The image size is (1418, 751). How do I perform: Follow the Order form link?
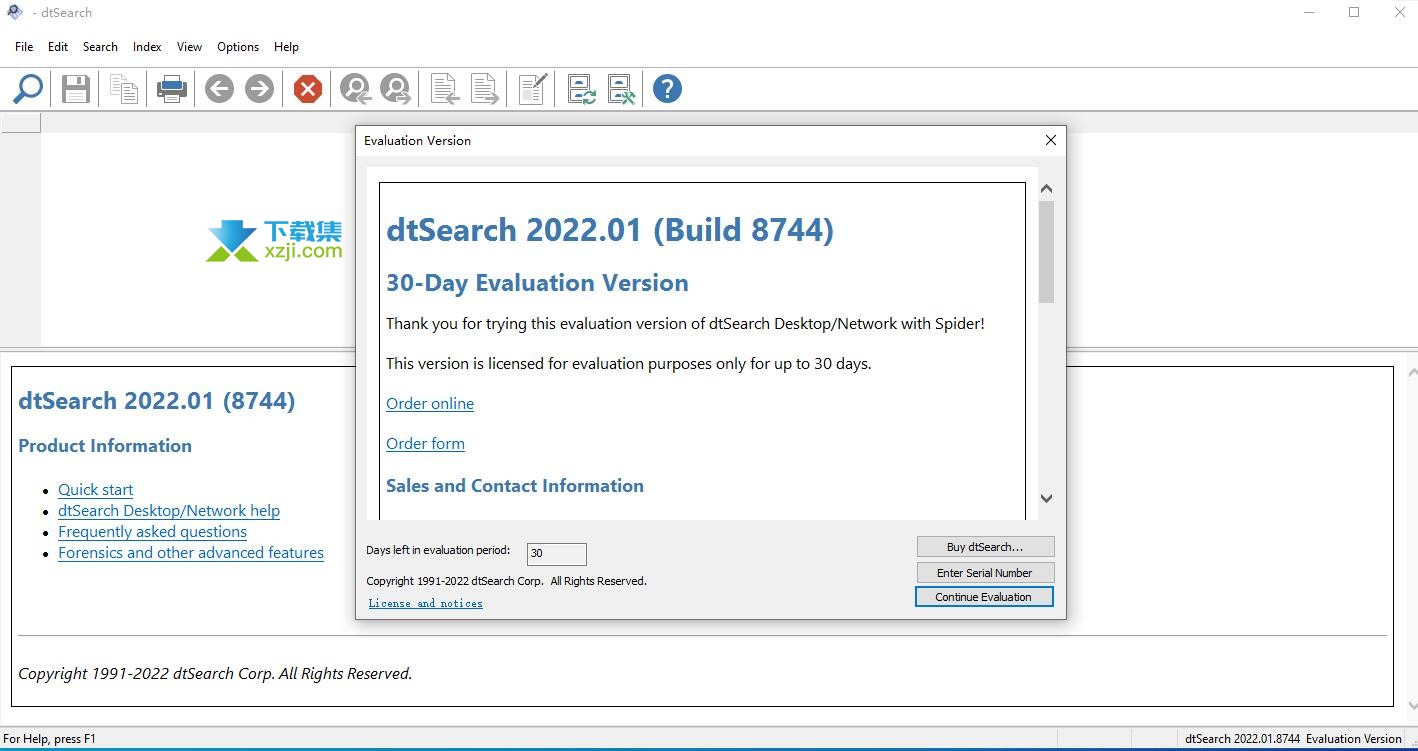[x=425, y=444]
